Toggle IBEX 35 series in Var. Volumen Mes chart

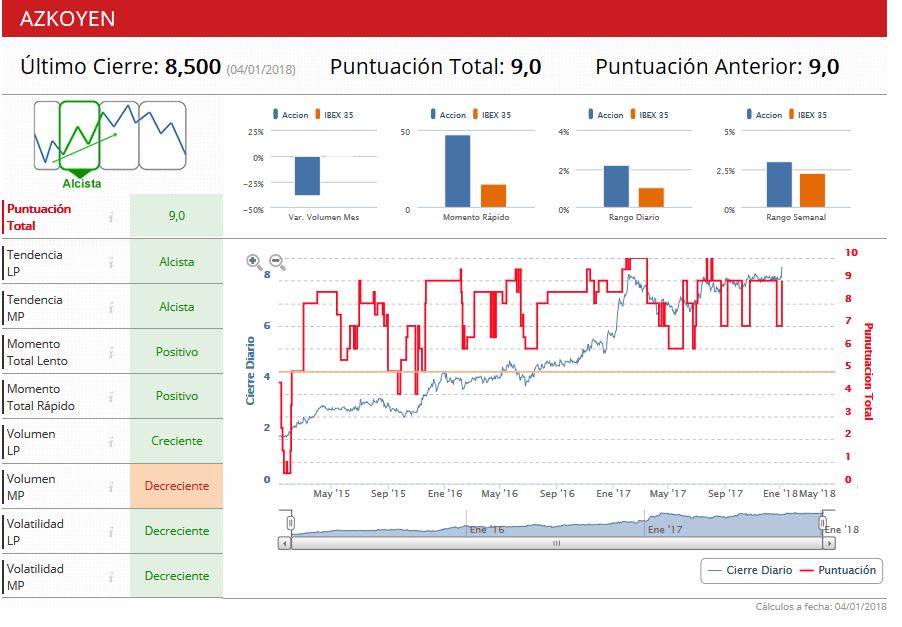pyautogui.click(x=334, y=115)
